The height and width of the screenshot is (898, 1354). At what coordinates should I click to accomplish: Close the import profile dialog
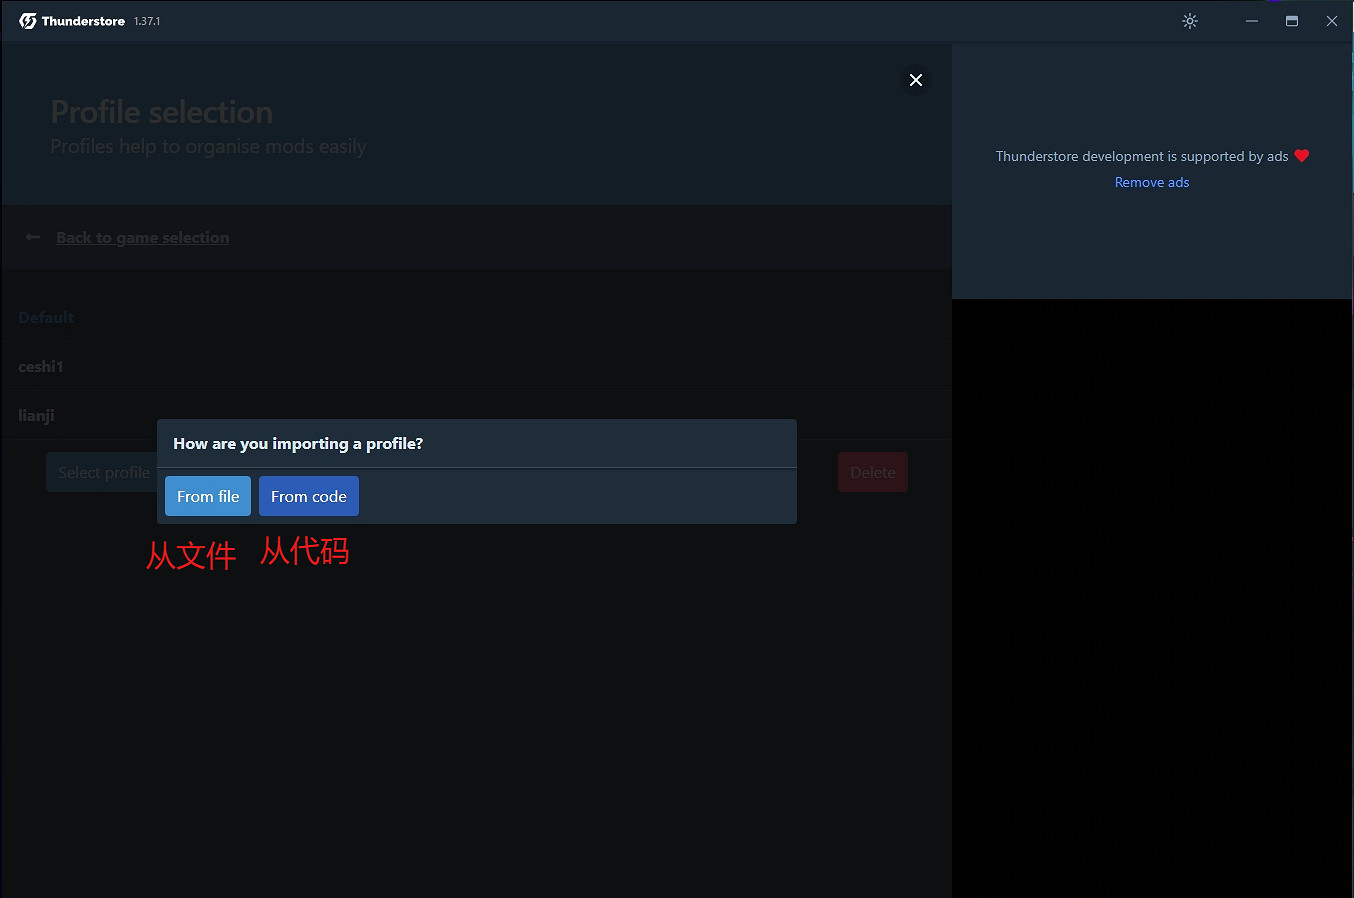pyautogui.click(x=916, y=80)
